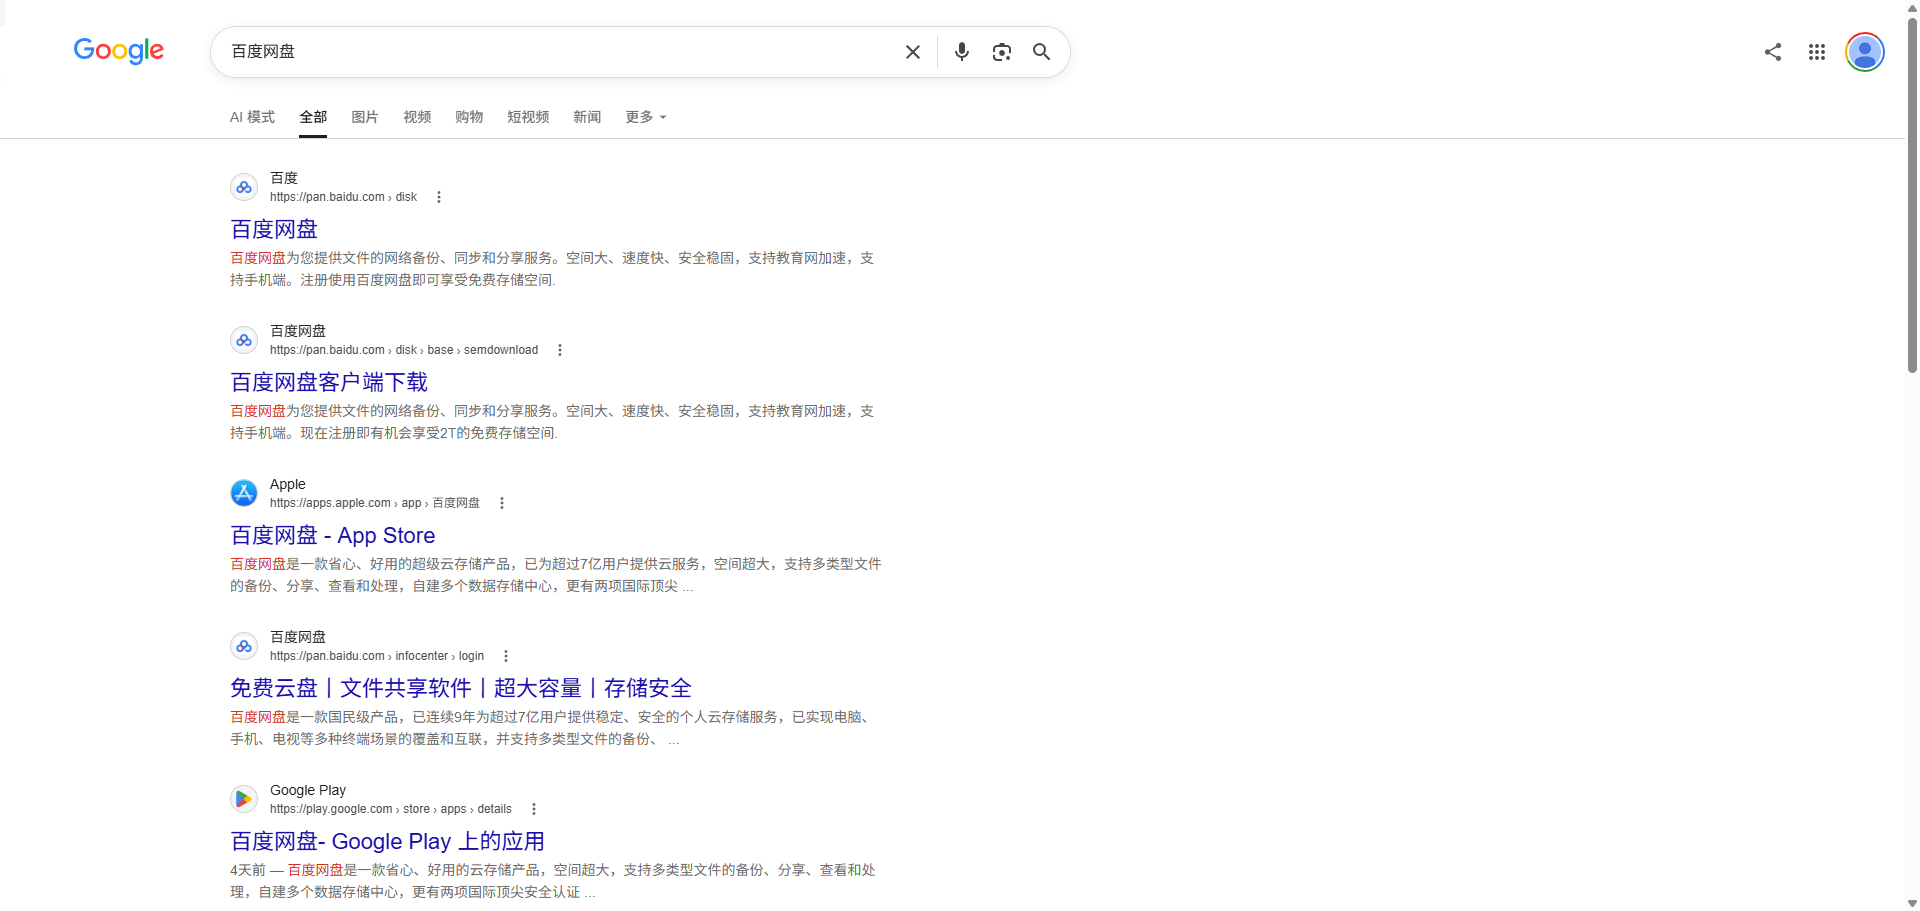Screen dimensions: 1920x911
Task: Click the scrollbar up arrow
Action: 1912,7
